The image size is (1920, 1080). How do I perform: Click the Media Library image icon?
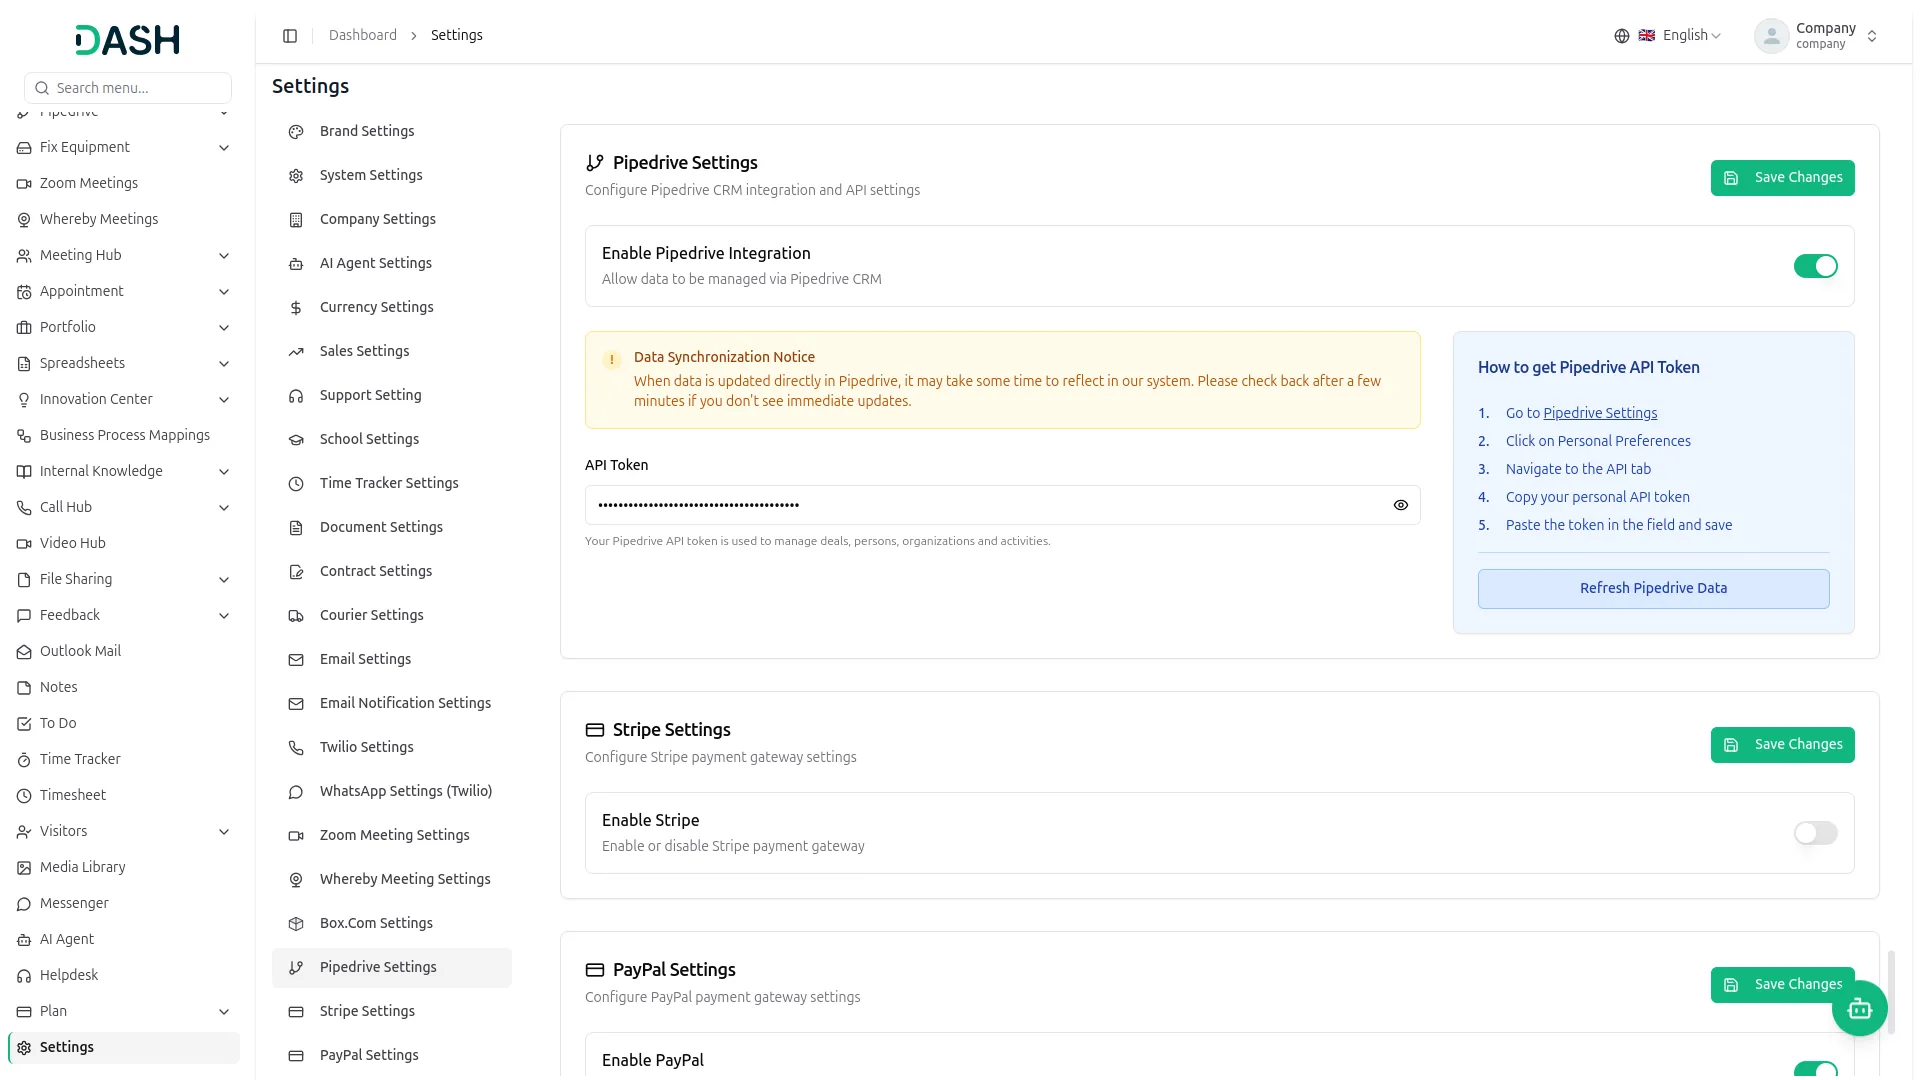(24, 868)
